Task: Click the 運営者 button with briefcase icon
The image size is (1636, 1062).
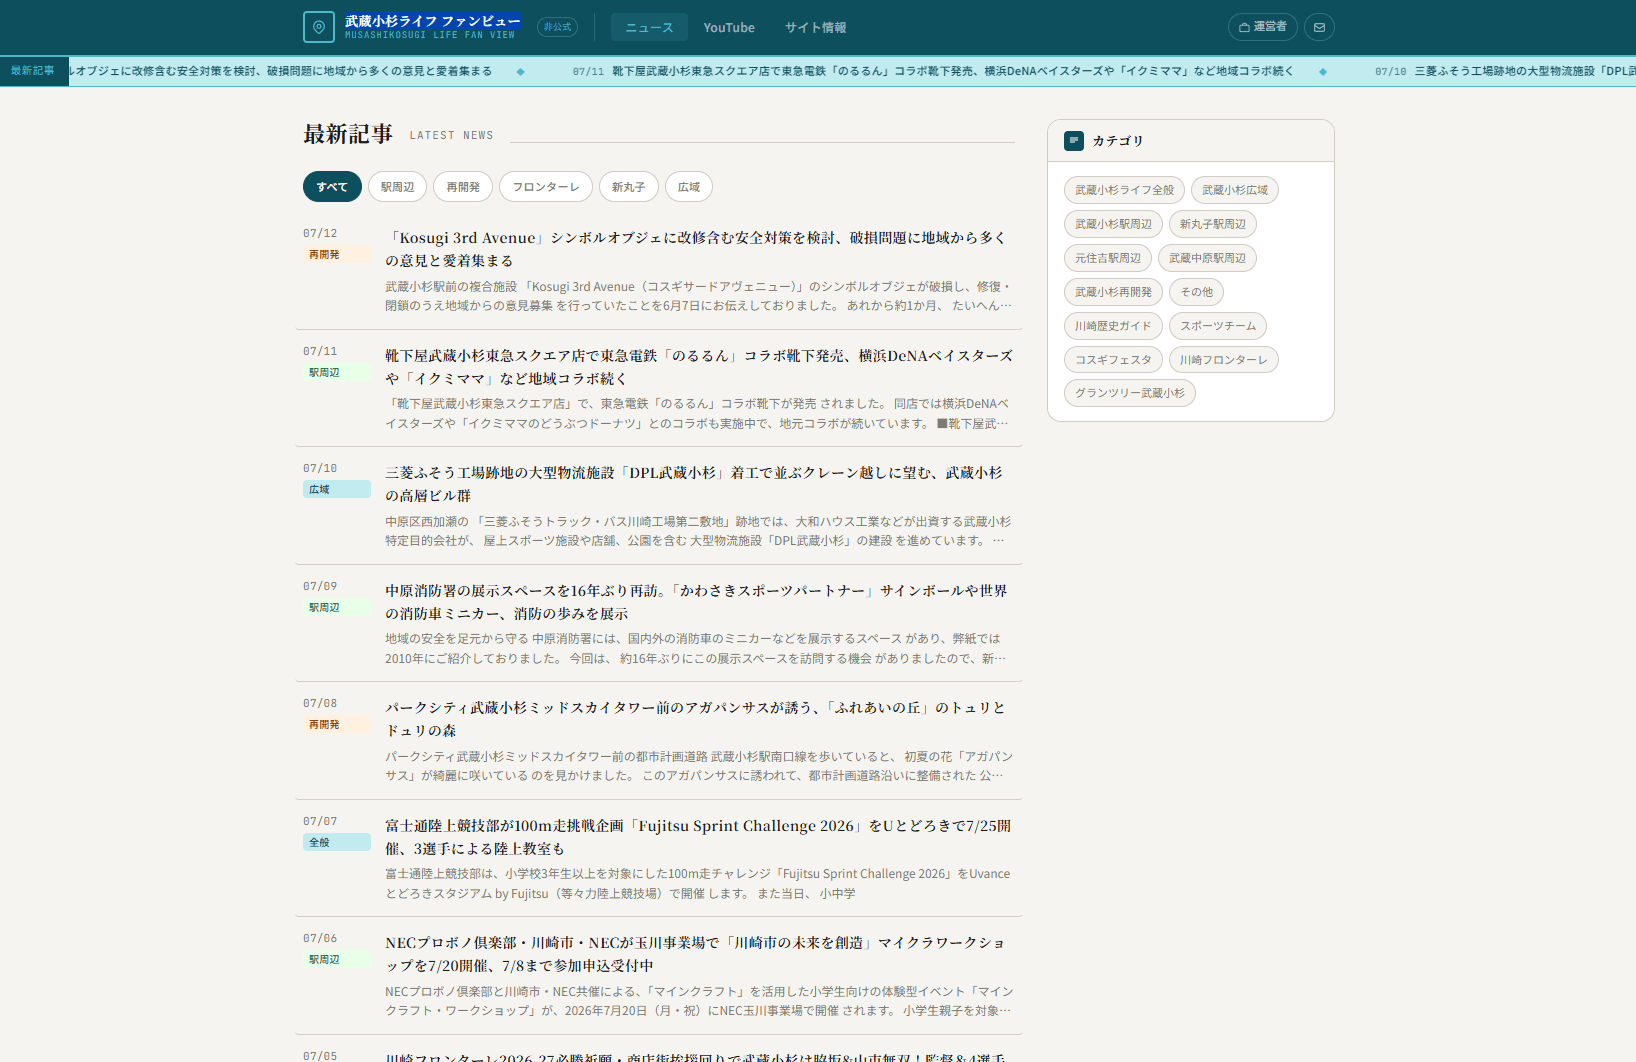Action: [x=1263, y=27]
